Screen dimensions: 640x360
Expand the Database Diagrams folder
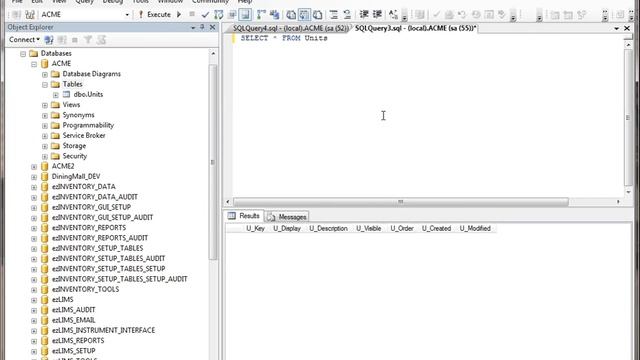[45, 74]
